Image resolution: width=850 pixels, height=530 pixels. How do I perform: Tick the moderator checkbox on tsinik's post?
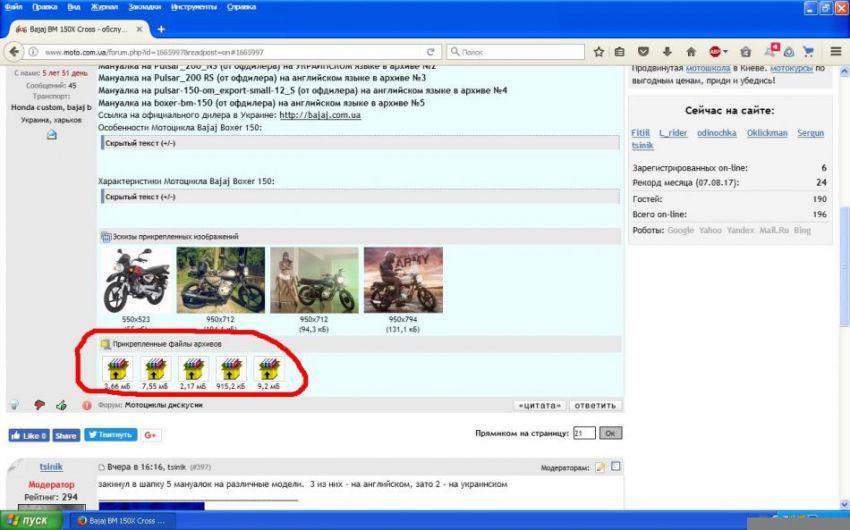point(616,467)
